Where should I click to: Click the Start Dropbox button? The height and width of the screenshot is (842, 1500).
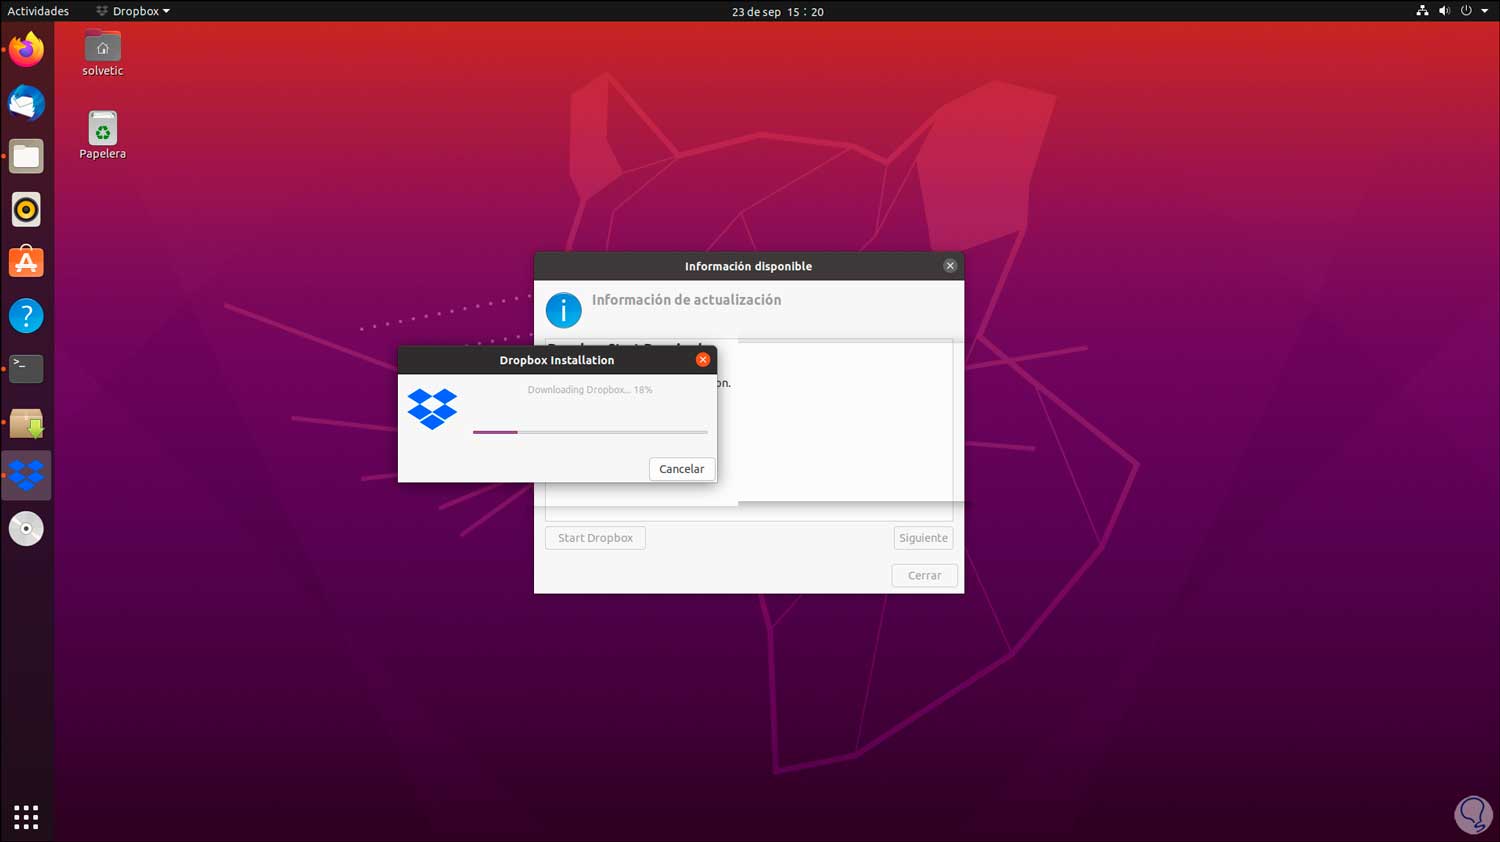coord(595,538)
